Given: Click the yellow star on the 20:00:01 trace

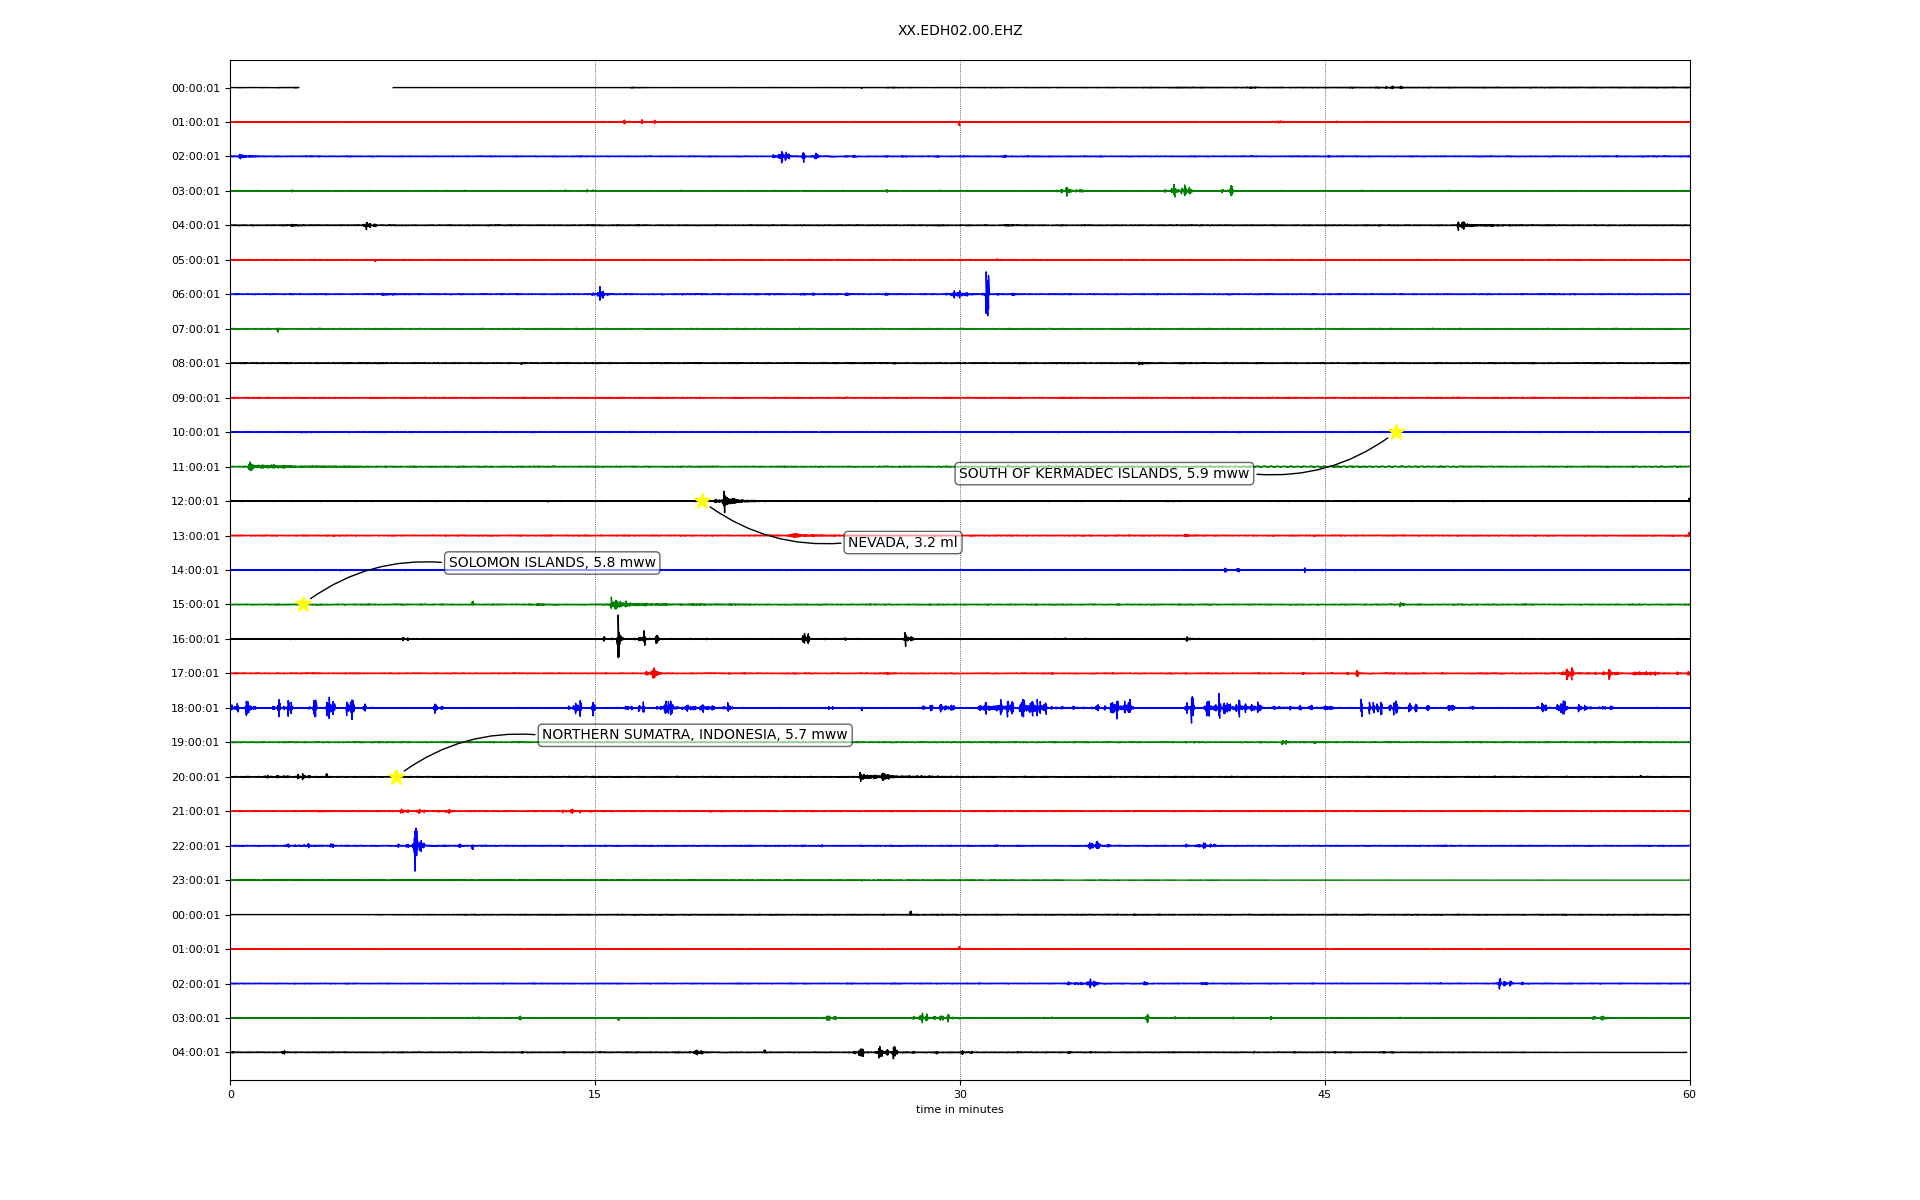Looking at the screenshot, I should [396, 777].
